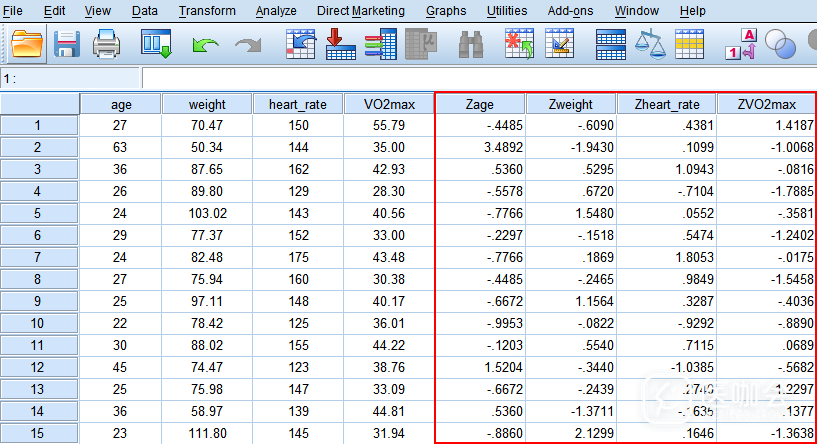This screenshot has height=444, width=817.
Task: Toggle value labels display icon
Action: 743,44
